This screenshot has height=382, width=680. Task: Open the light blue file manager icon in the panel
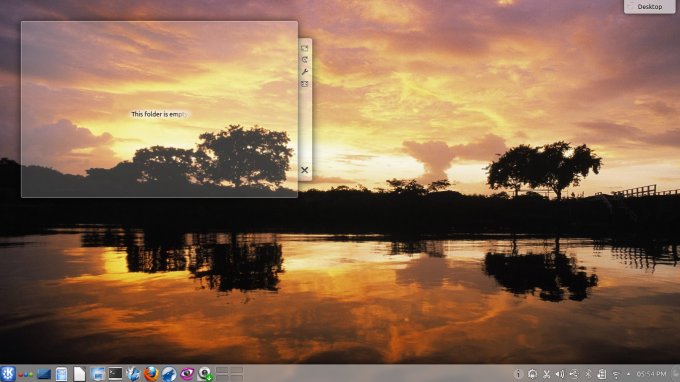61,374
